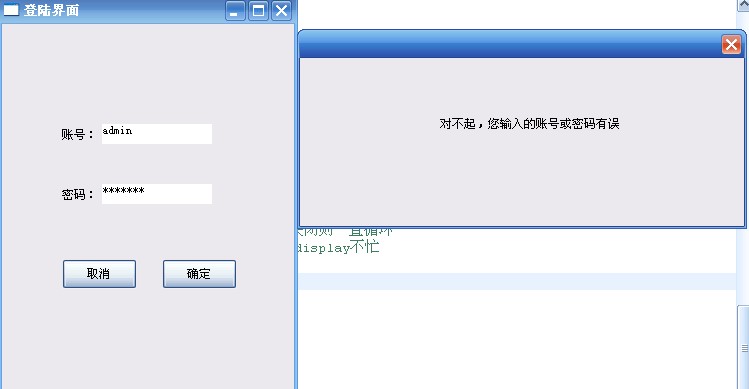This screenshot has height=389, width=749.
Task: Click the 账号： label
Action: point(77,134)
